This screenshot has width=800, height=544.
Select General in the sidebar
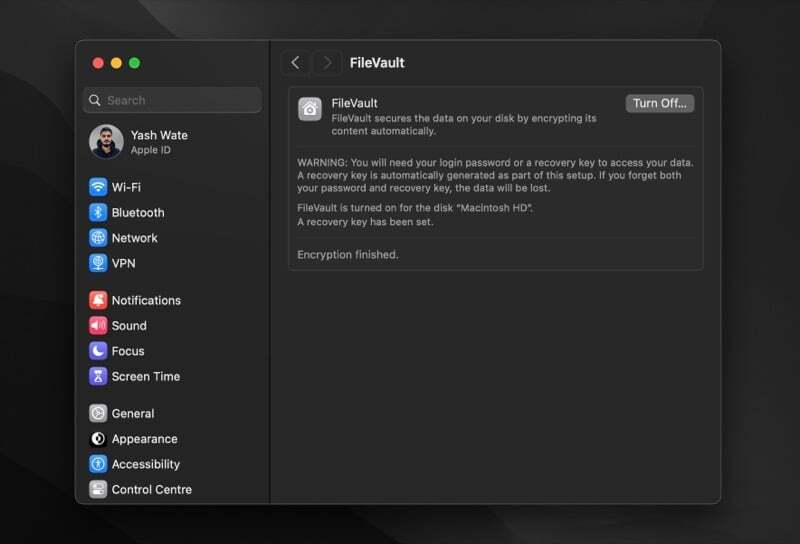click(x=172, y=413)
